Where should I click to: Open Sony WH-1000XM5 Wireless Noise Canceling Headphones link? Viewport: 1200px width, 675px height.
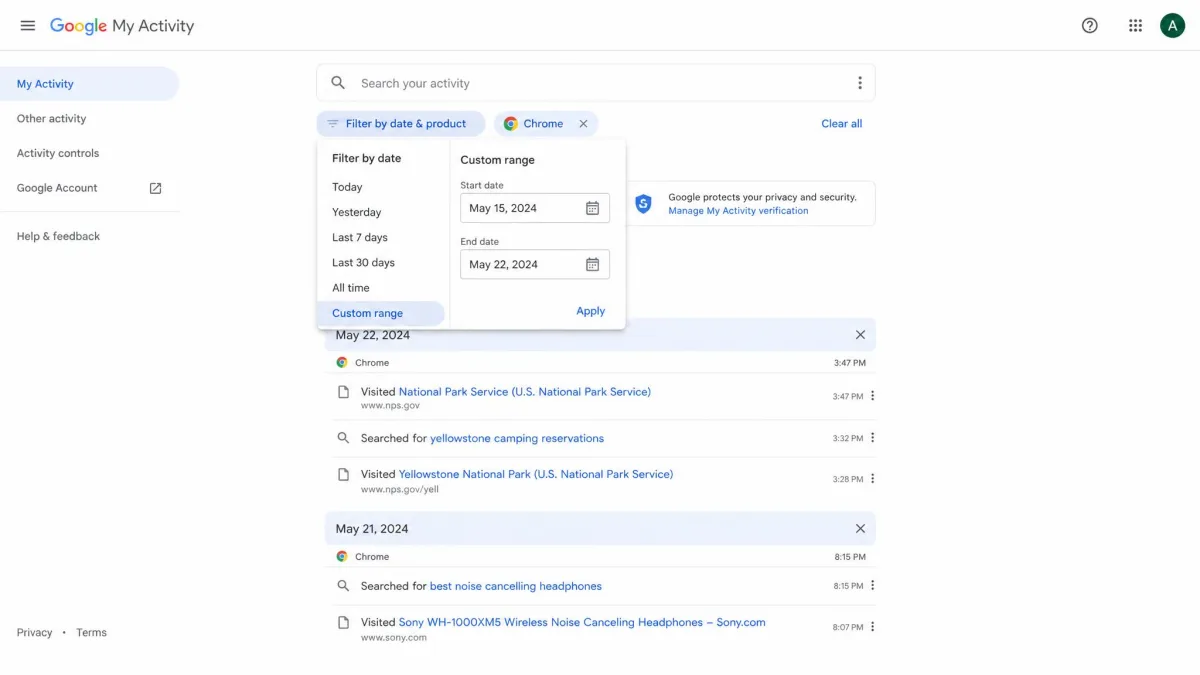[582, 622]
